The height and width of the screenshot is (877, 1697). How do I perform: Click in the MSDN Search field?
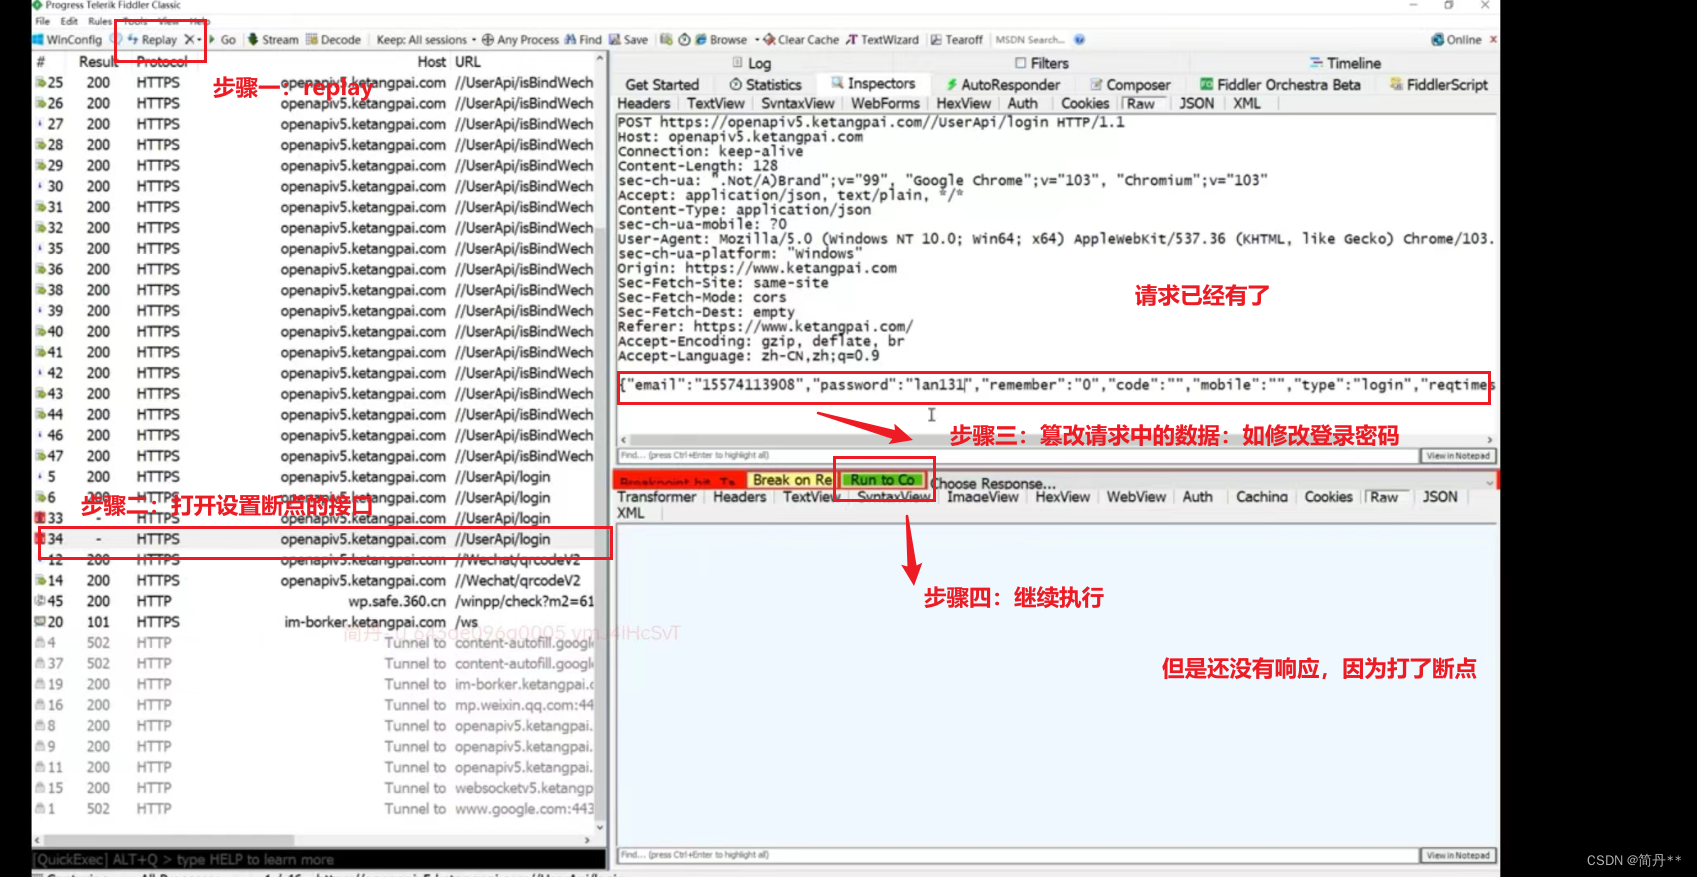pos(1030,40)
